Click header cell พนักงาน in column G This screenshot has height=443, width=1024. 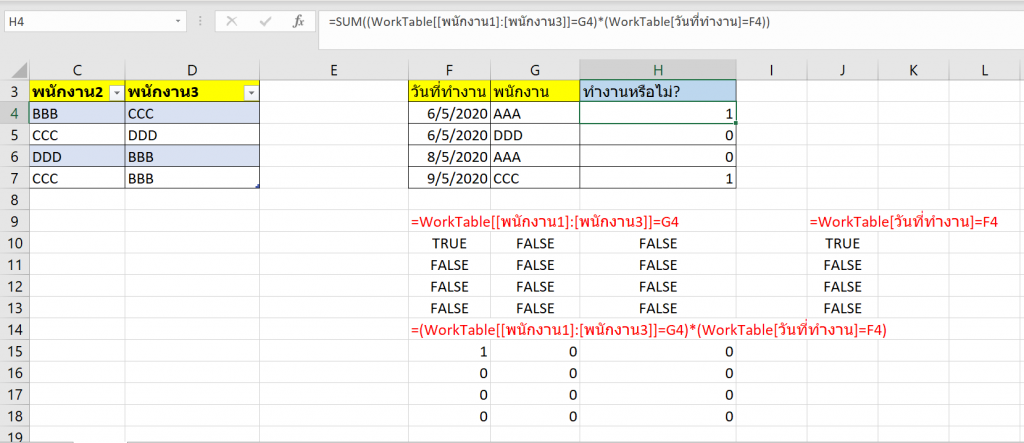point(535,91)
